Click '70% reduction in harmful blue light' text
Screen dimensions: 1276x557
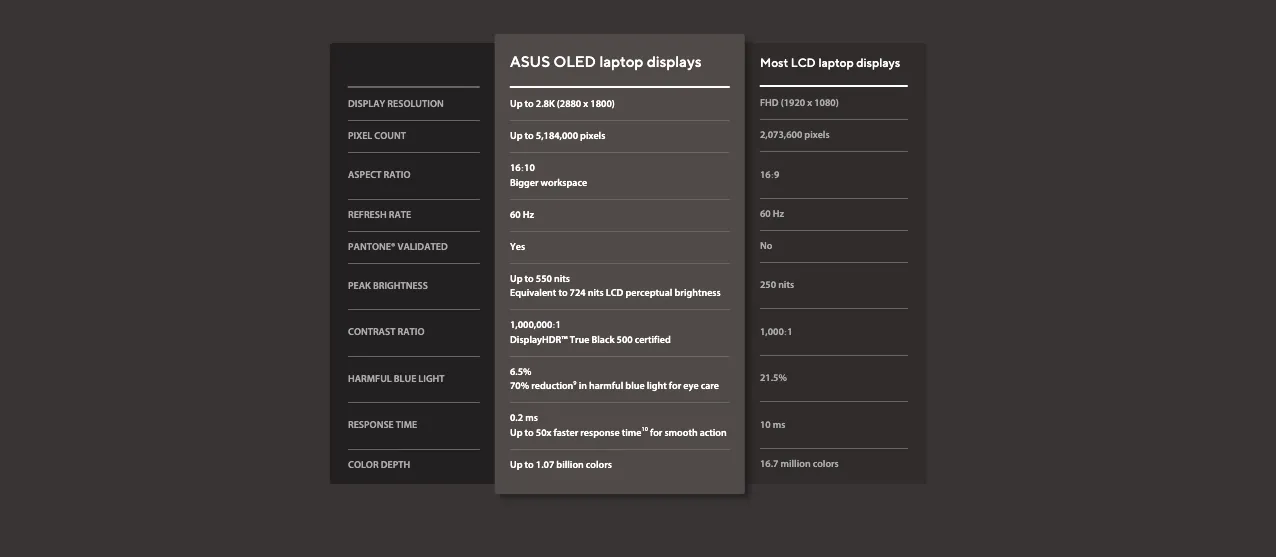[614, 386]
